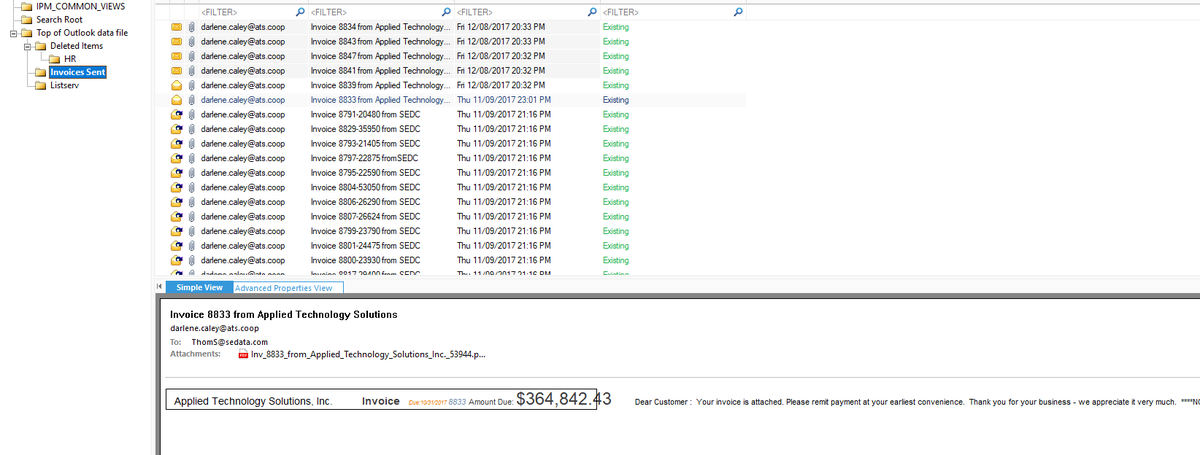Select the Invoices Sent folder
The height and width of the screenshot is (455, 1200).
[78, 72]
